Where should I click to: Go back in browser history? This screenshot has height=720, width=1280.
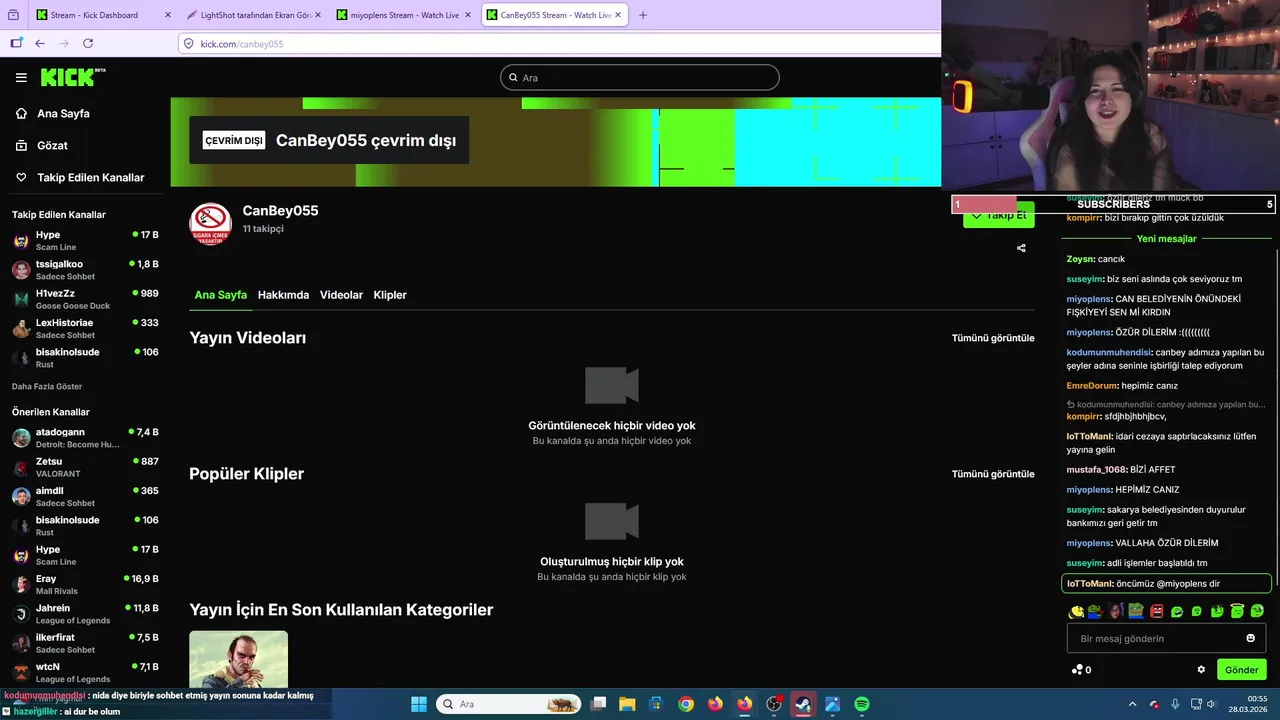pos(40,43)
